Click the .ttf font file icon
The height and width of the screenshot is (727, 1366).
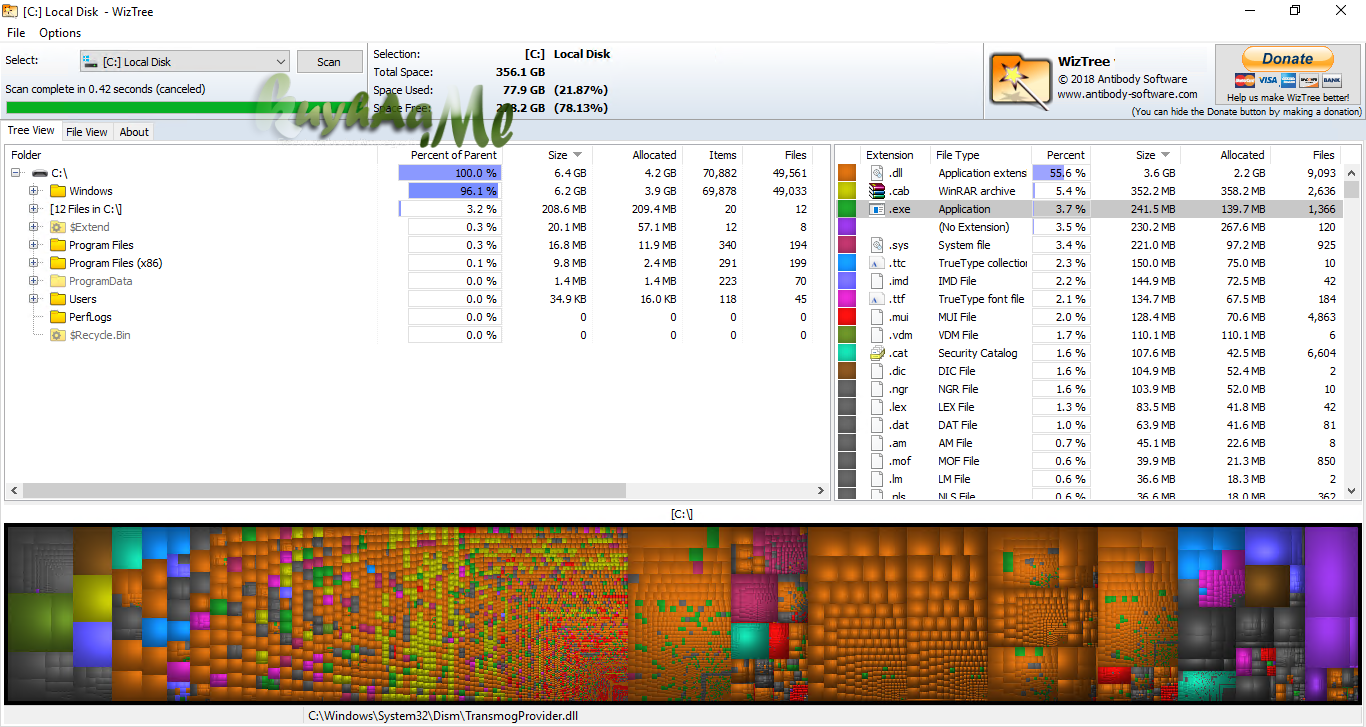877,299
